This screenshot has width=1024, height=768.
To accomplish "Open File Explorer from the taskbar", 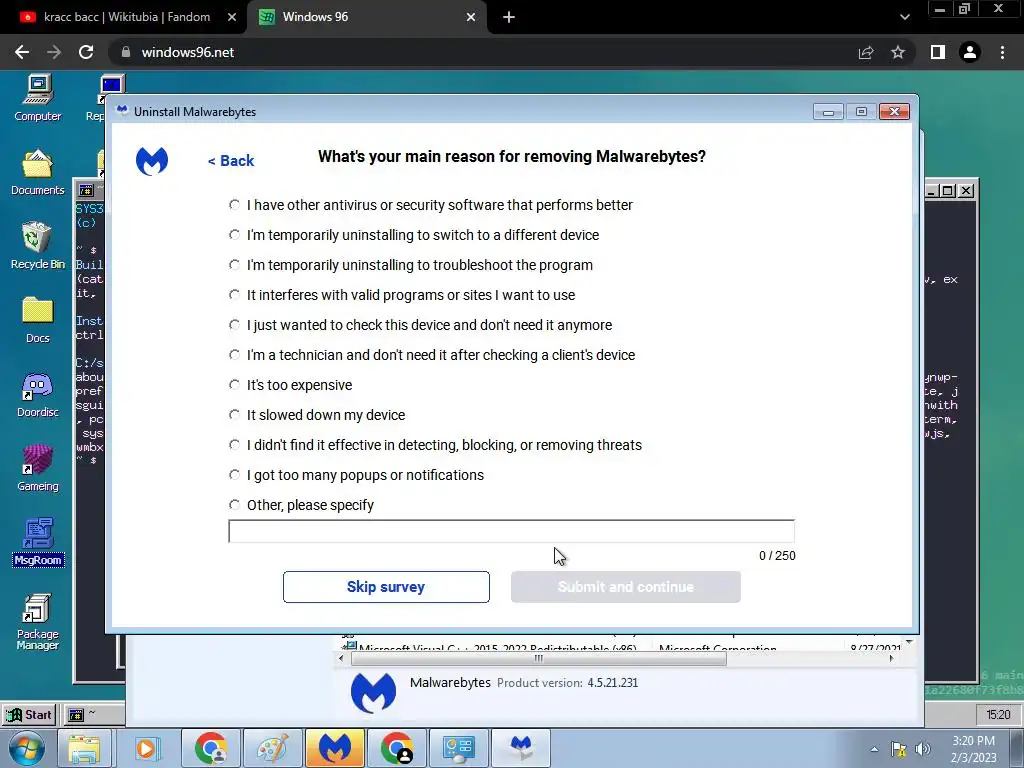I will click(84, 748).
